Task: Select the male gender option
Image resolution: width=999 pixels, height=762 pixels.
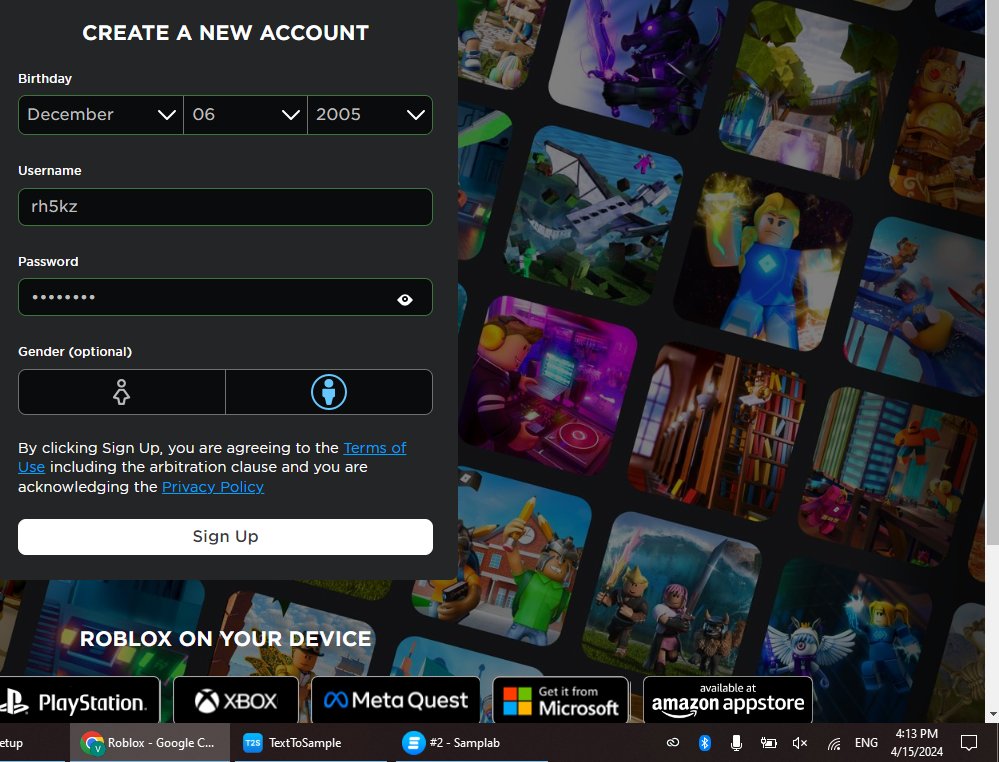Action: click(x=329, y=392)
